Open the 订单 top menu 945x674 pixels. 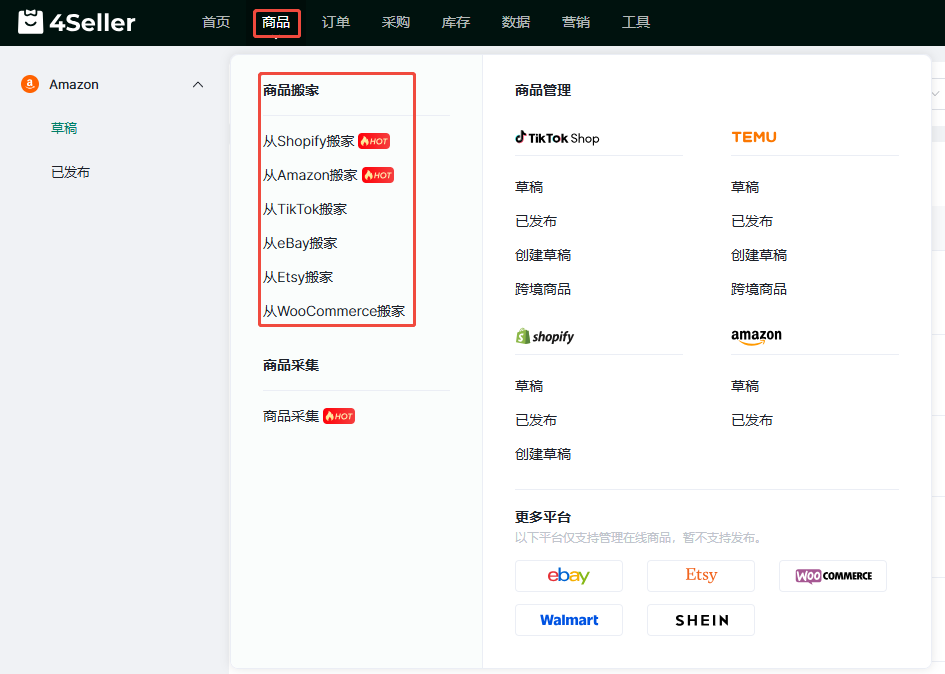pyautogui.click(x=336, y=22)
